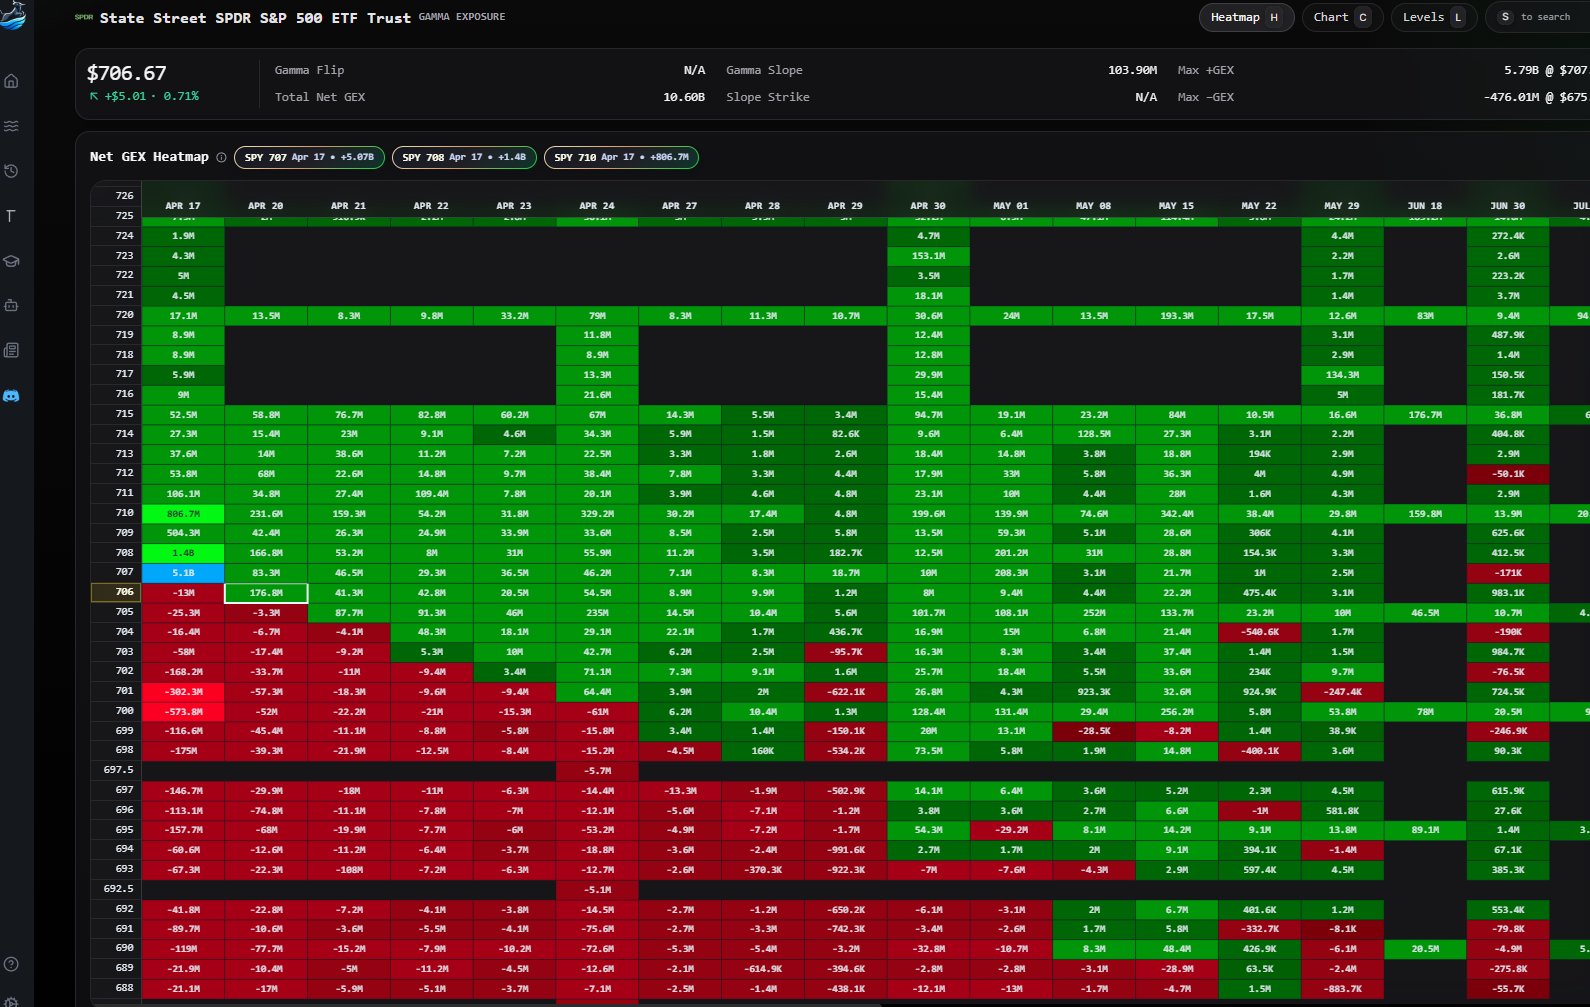Open the help question mark icon

[x=11, y=964]
